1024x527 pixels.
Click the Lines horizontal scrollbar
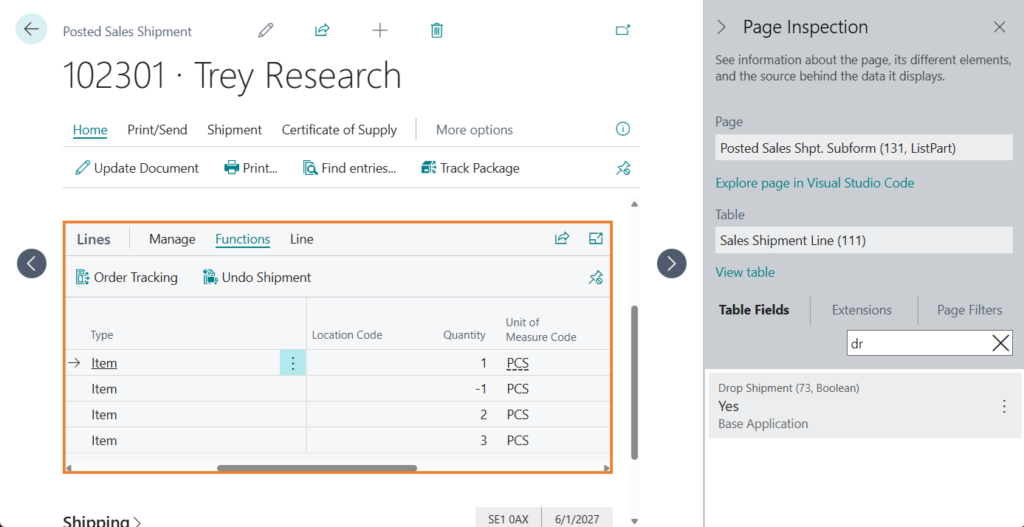[x=316, y=468]
